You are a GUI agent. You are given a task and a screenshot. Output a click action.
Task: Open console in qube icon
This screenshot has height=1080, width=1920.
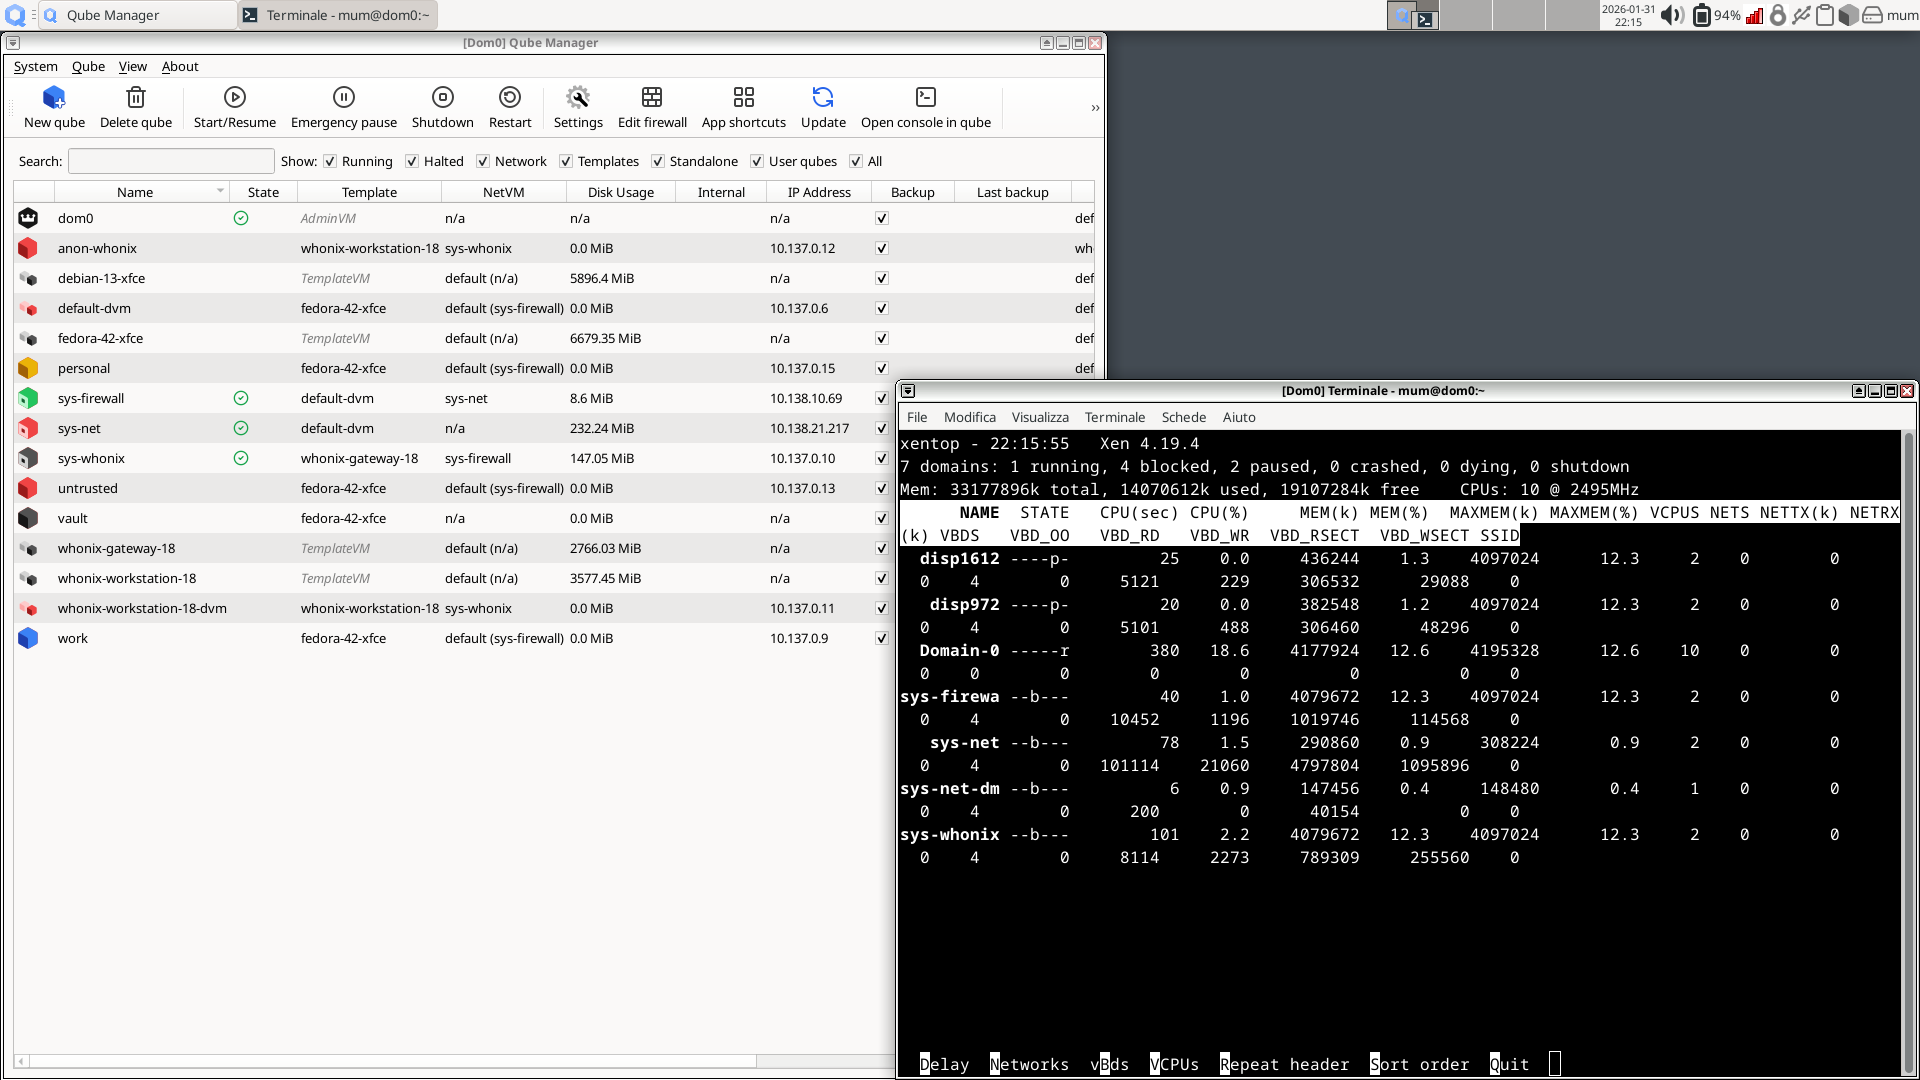click(x=925, y=97)
